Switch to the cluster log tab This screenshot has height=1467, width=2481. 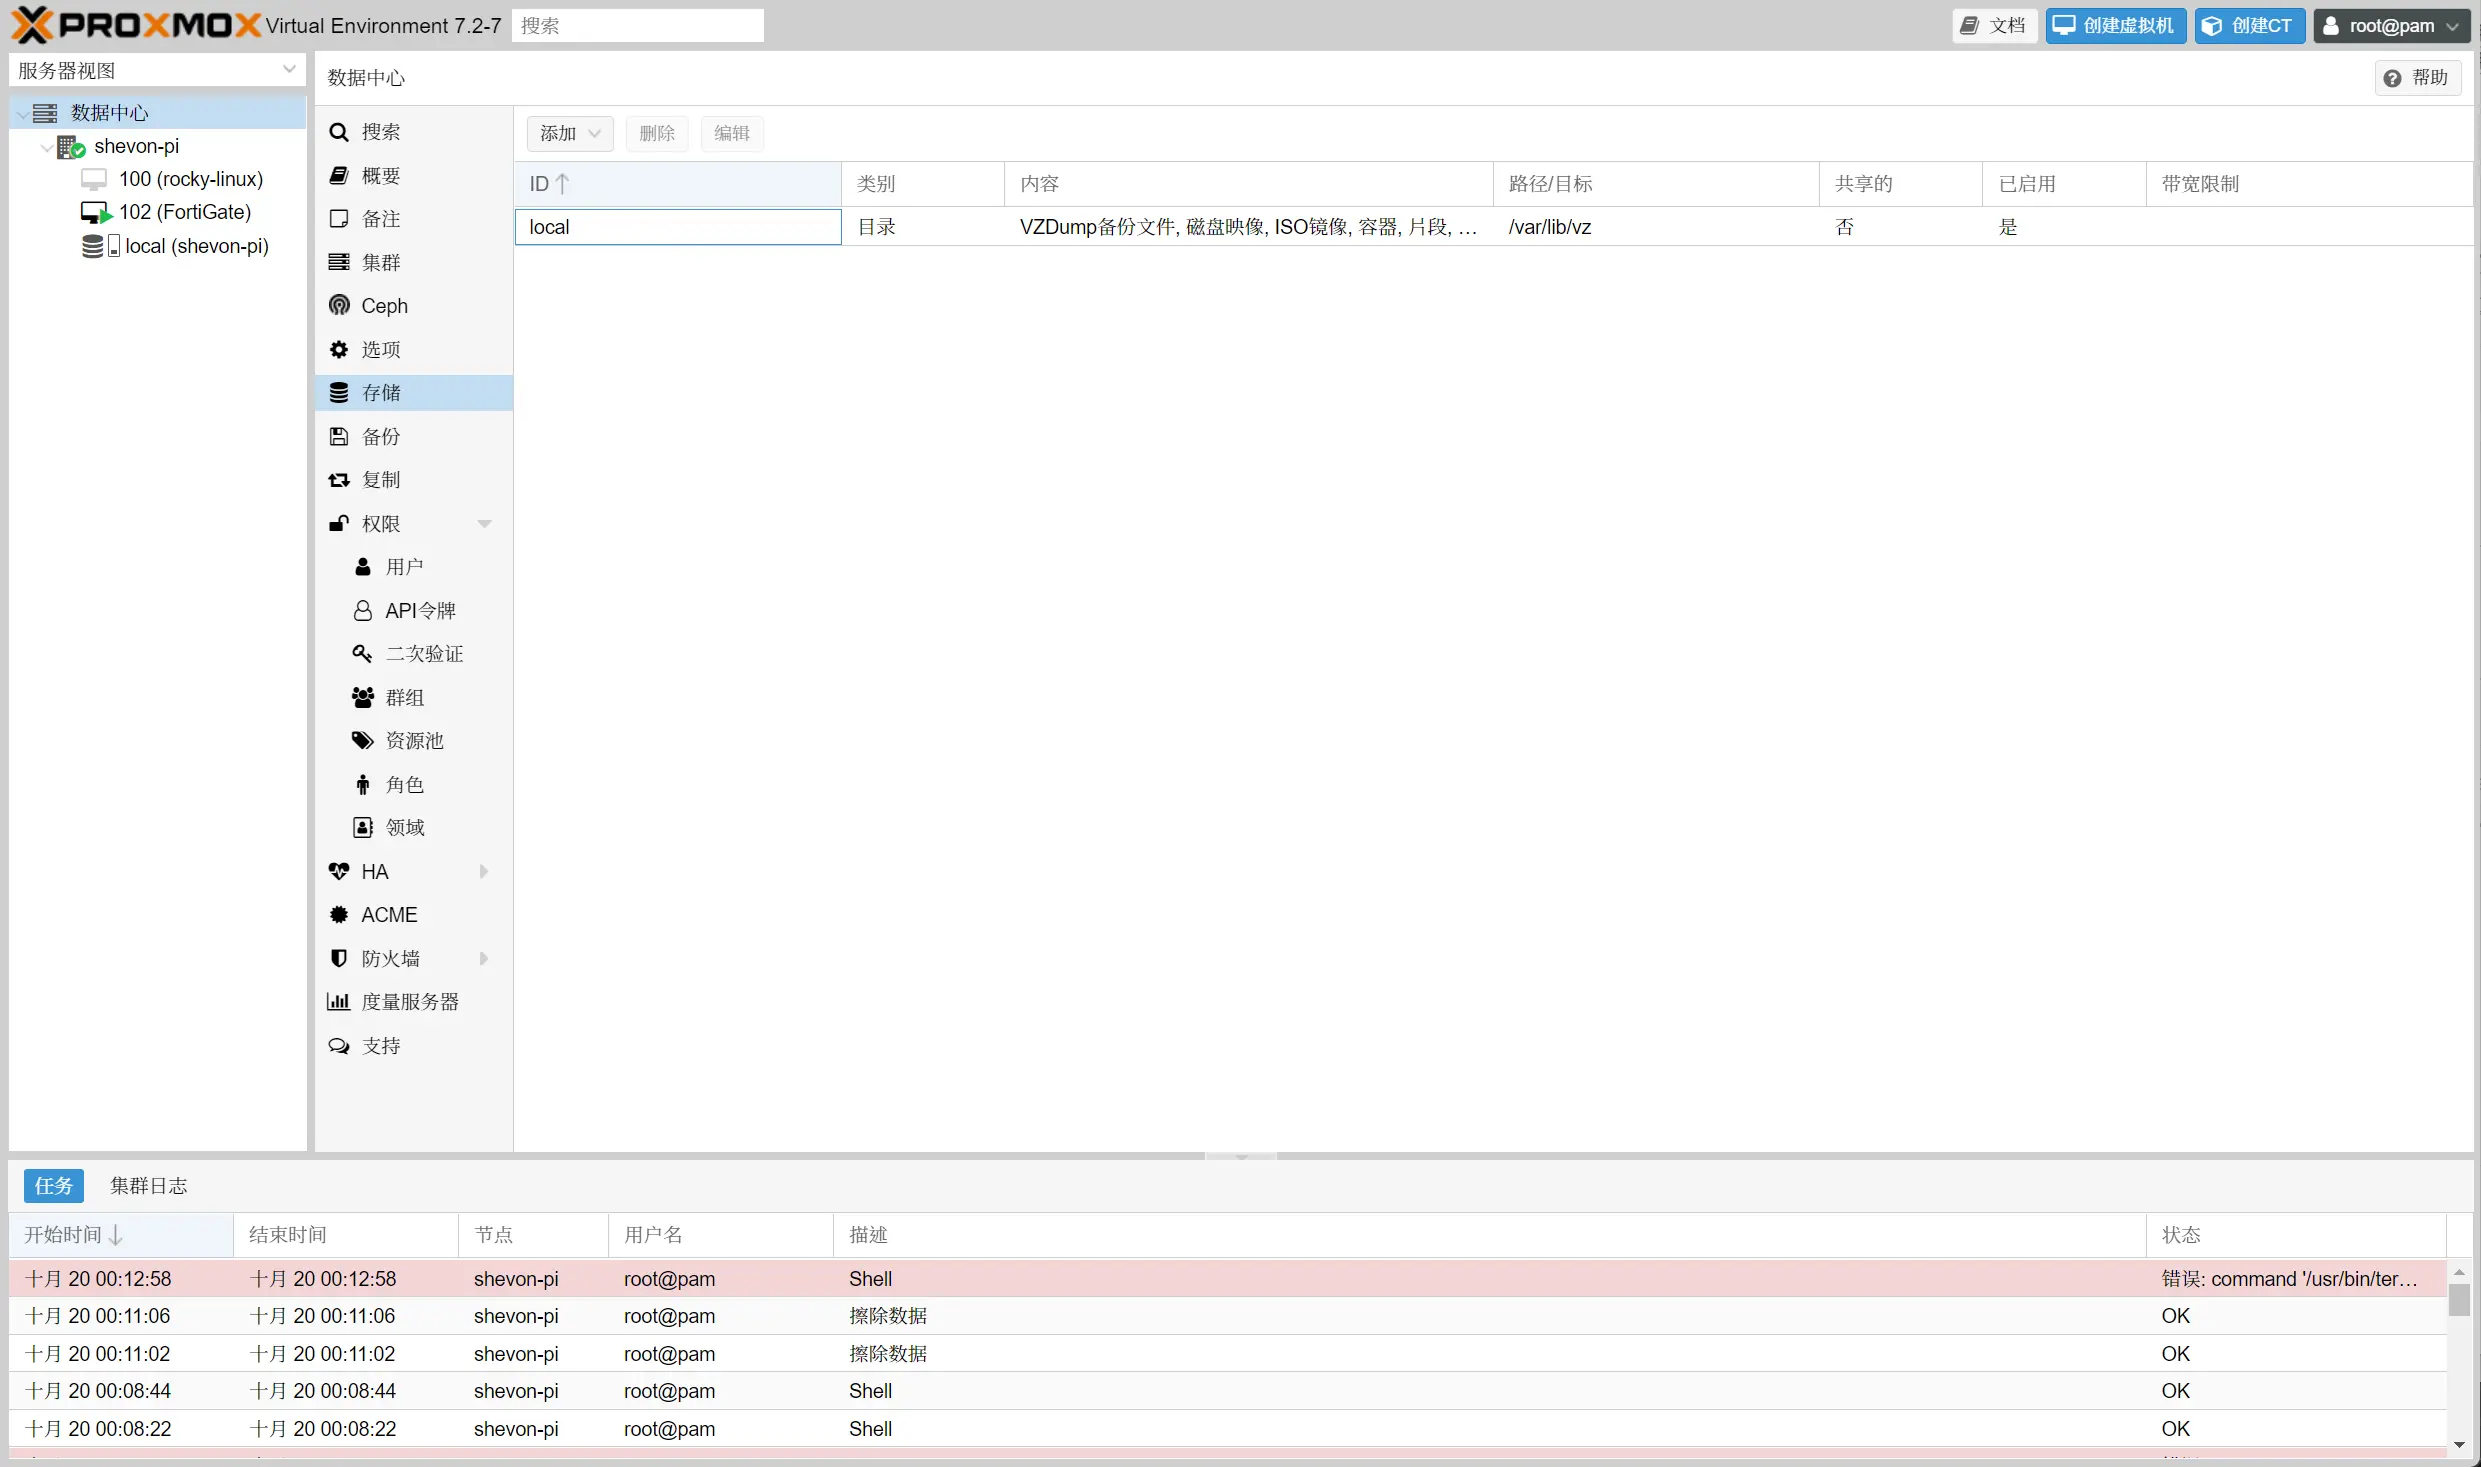[148, 1185]
